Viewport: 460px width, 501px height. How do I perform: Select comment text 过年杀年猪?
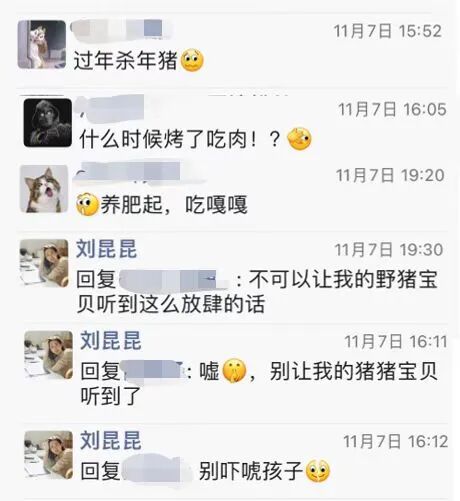click(x=125, y=61)
